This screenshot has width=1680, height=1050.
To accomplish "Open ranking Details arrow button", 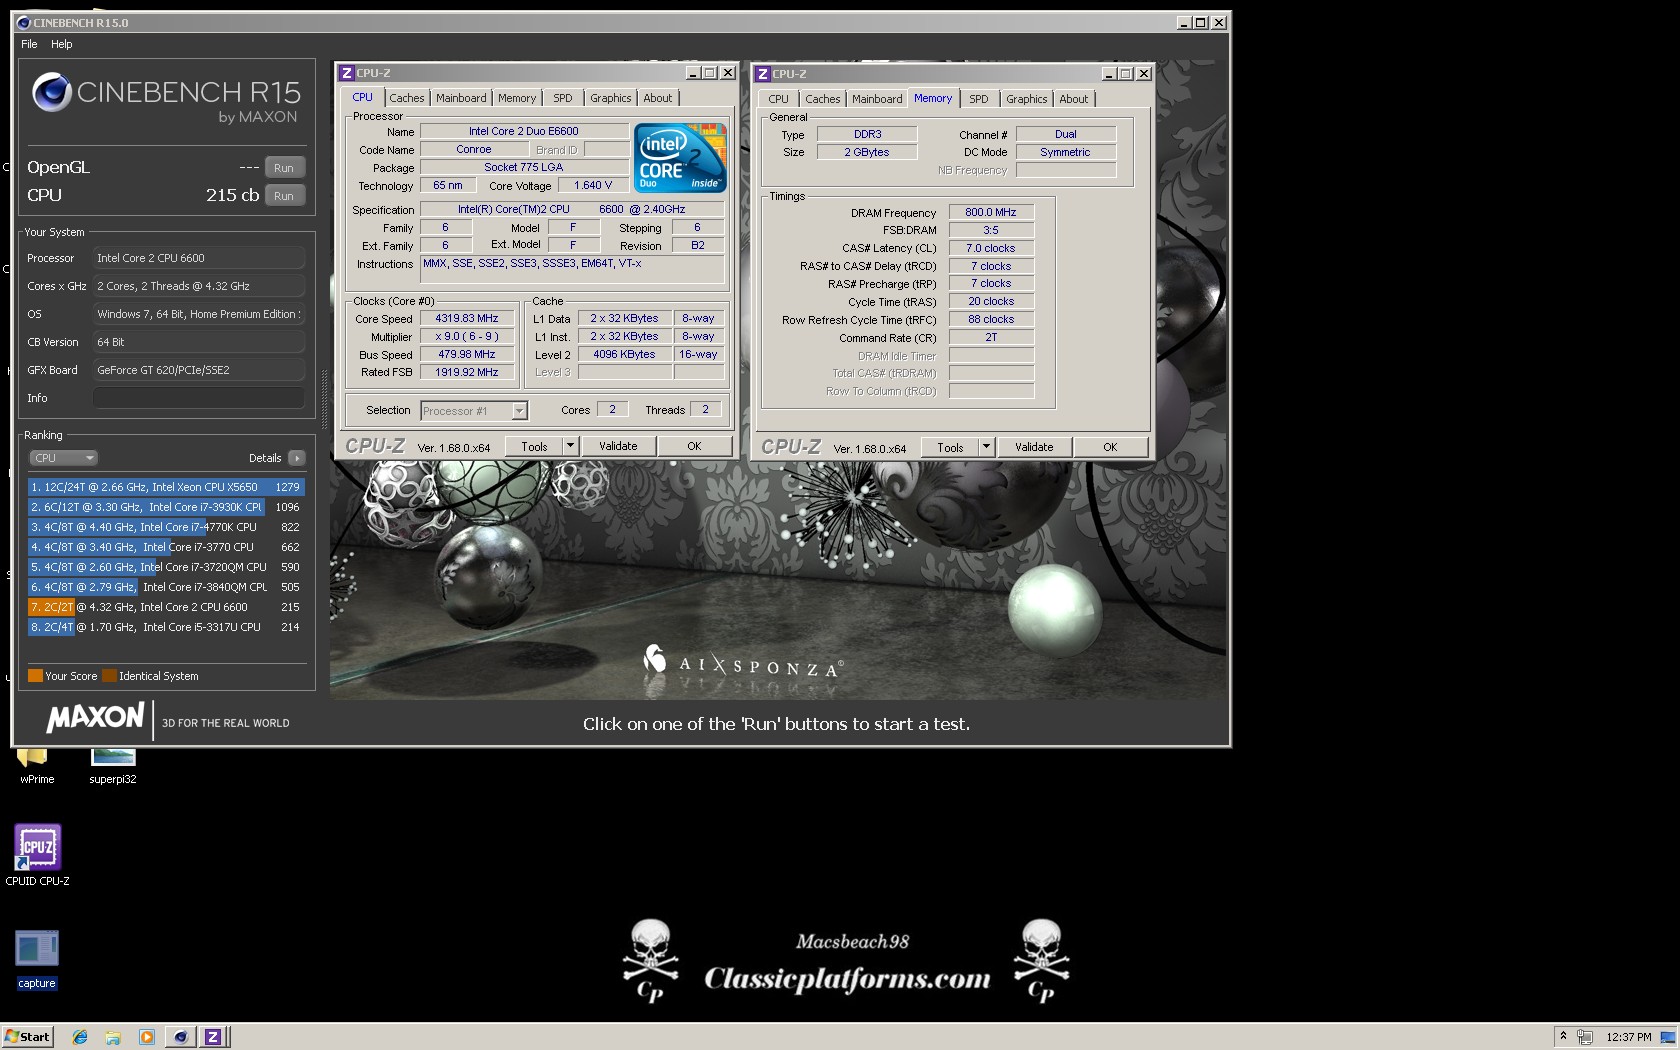I will tap(296, 458).
